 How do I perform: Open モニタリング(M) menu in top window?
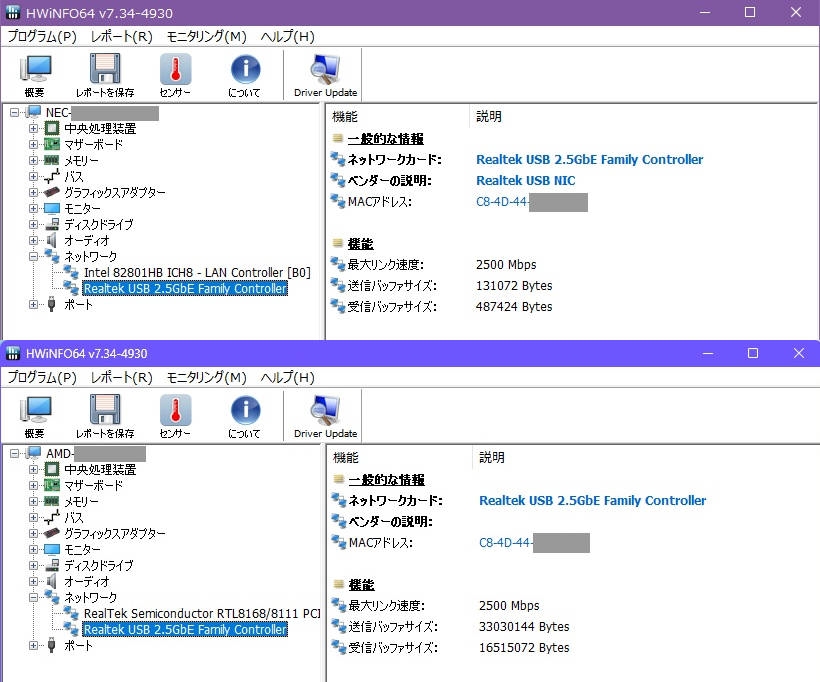[x=206, y=37]
